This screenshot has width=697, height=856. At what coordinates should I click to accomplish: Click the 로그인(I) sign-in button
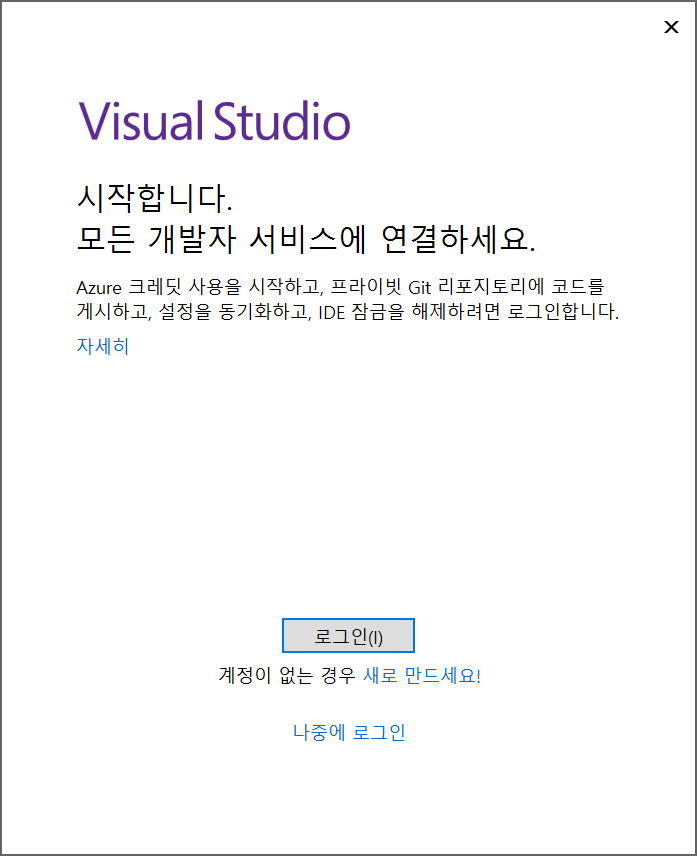coord(348,635)
